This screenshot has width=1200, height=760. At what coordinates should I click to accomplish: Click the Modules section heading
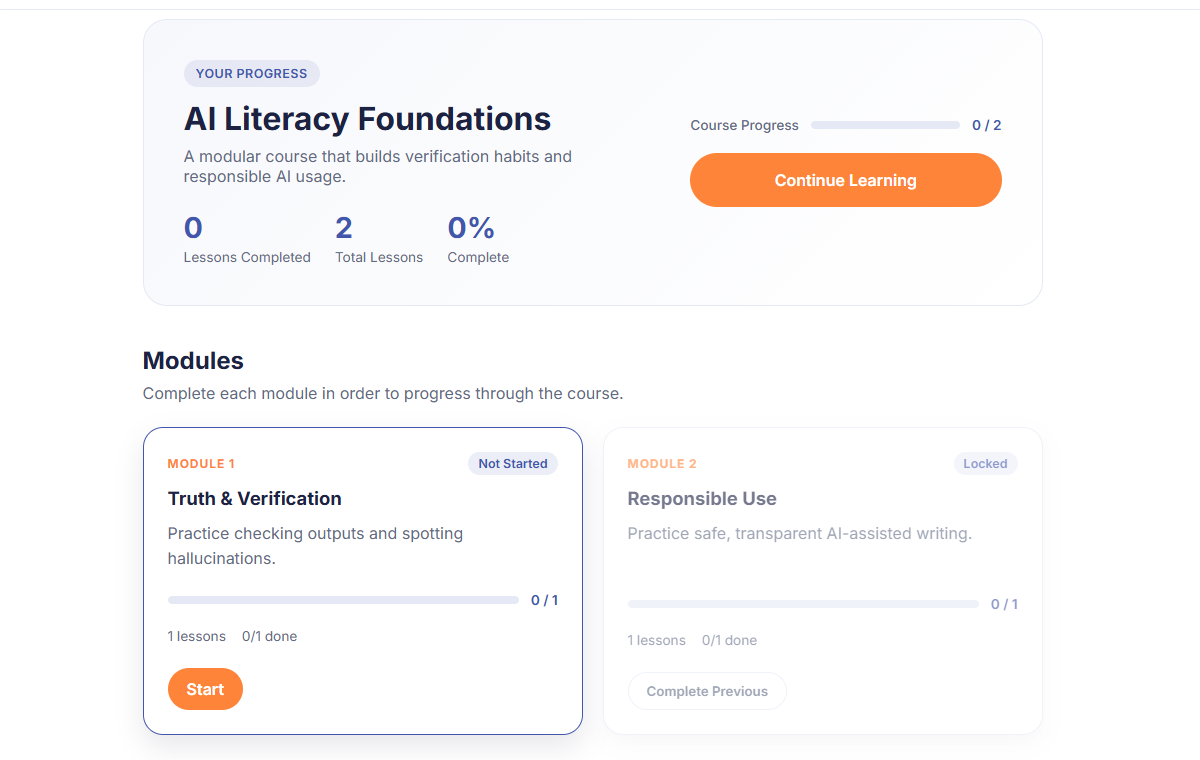pyautogui.click(x=193, y=360)
